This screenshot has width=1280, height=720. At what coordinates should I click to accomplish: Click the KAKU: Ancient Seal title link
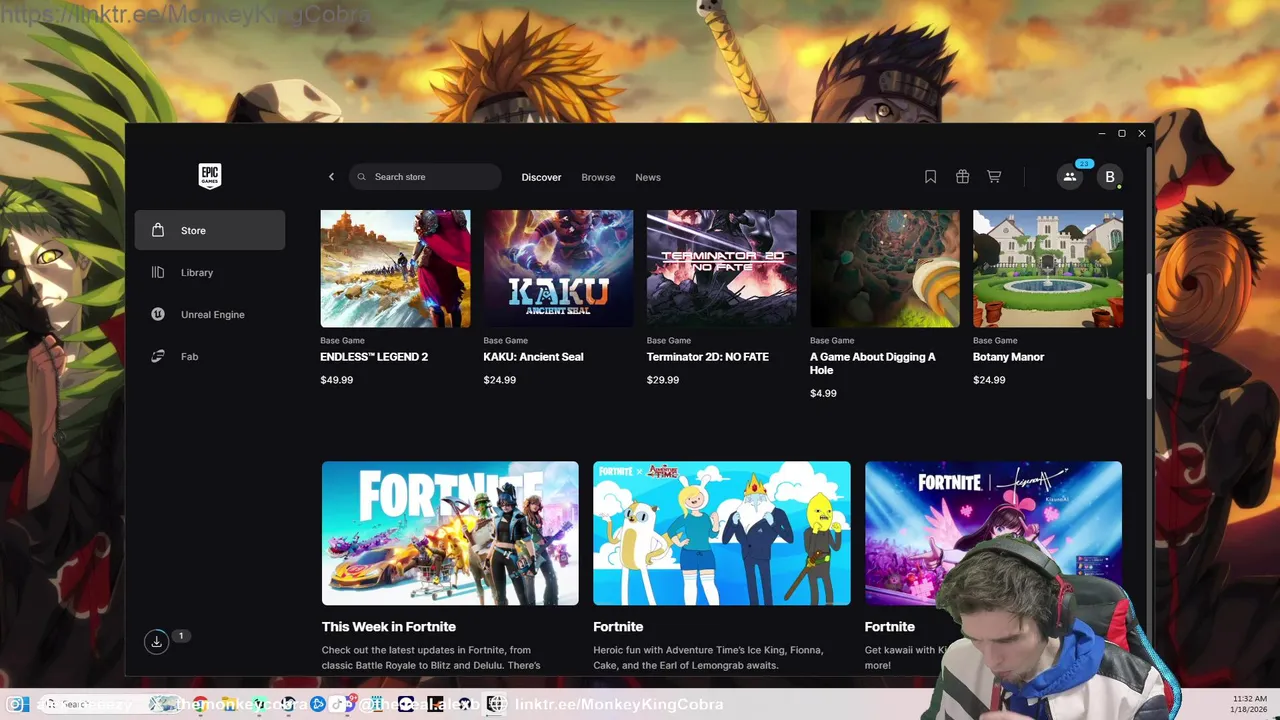coord(533,357)
